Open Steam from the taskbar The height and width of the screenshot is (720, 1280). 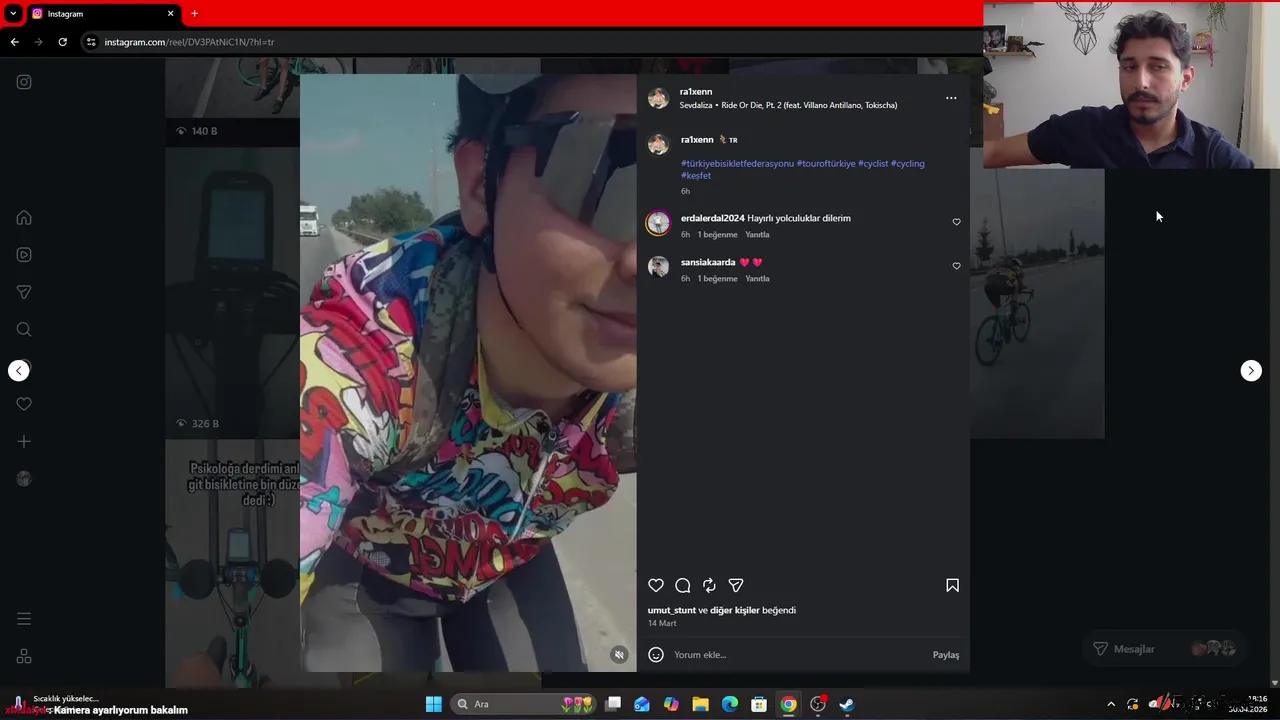click(847, 704)
